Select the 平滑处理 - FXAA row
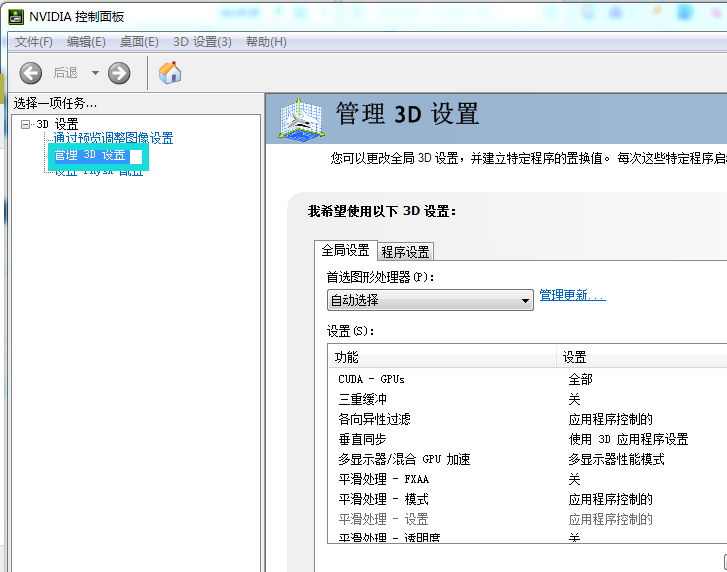This screenshot has width=727, height=572. 528,479
